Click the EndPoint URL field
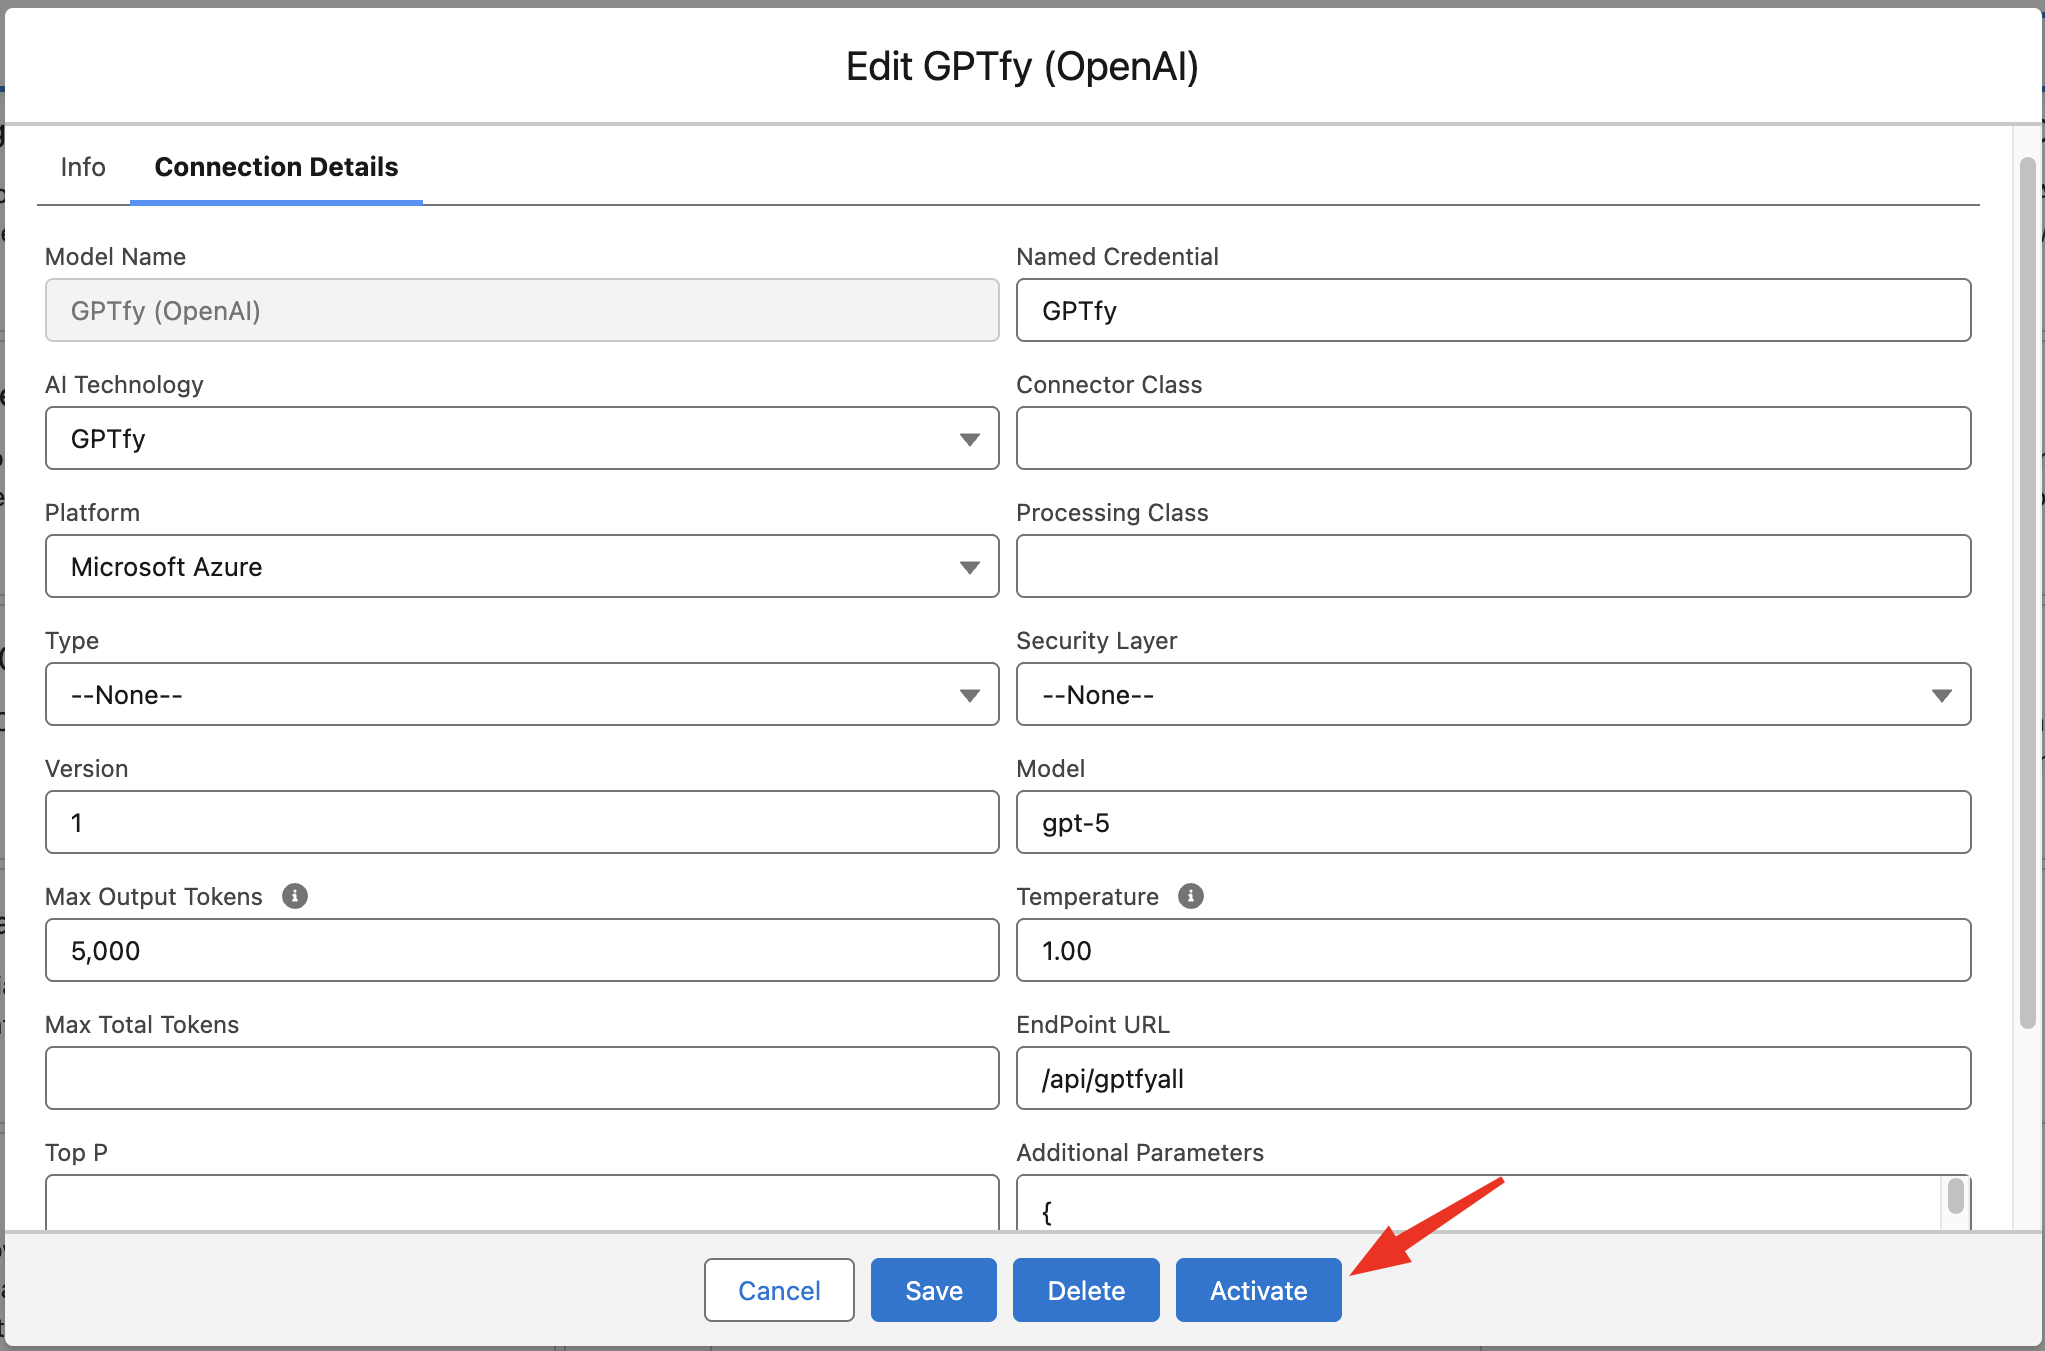Image resolution: width=2045 pixels, height=1351 pixels. [x=1493, y=1078]
